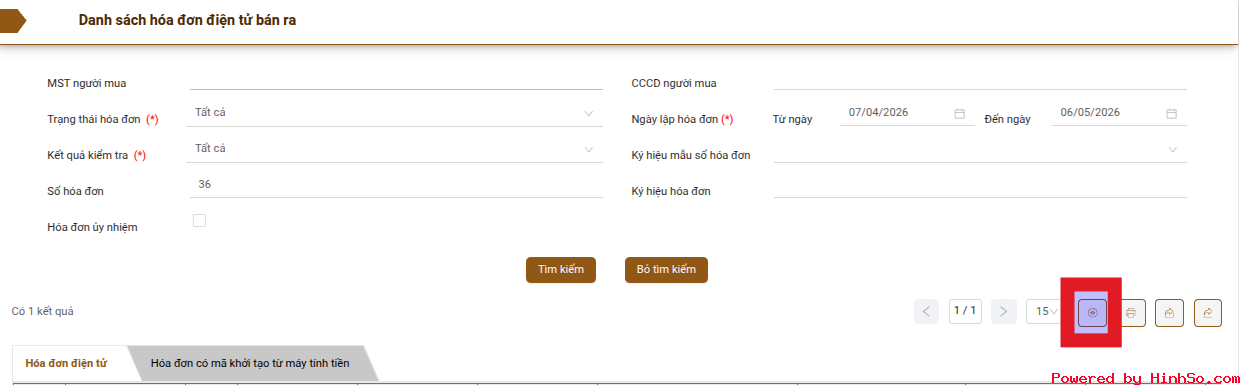Click the view invoice eye icon button
Image resolution: width=1241 pixels, height=385 pixels.
click(1092, 312)
